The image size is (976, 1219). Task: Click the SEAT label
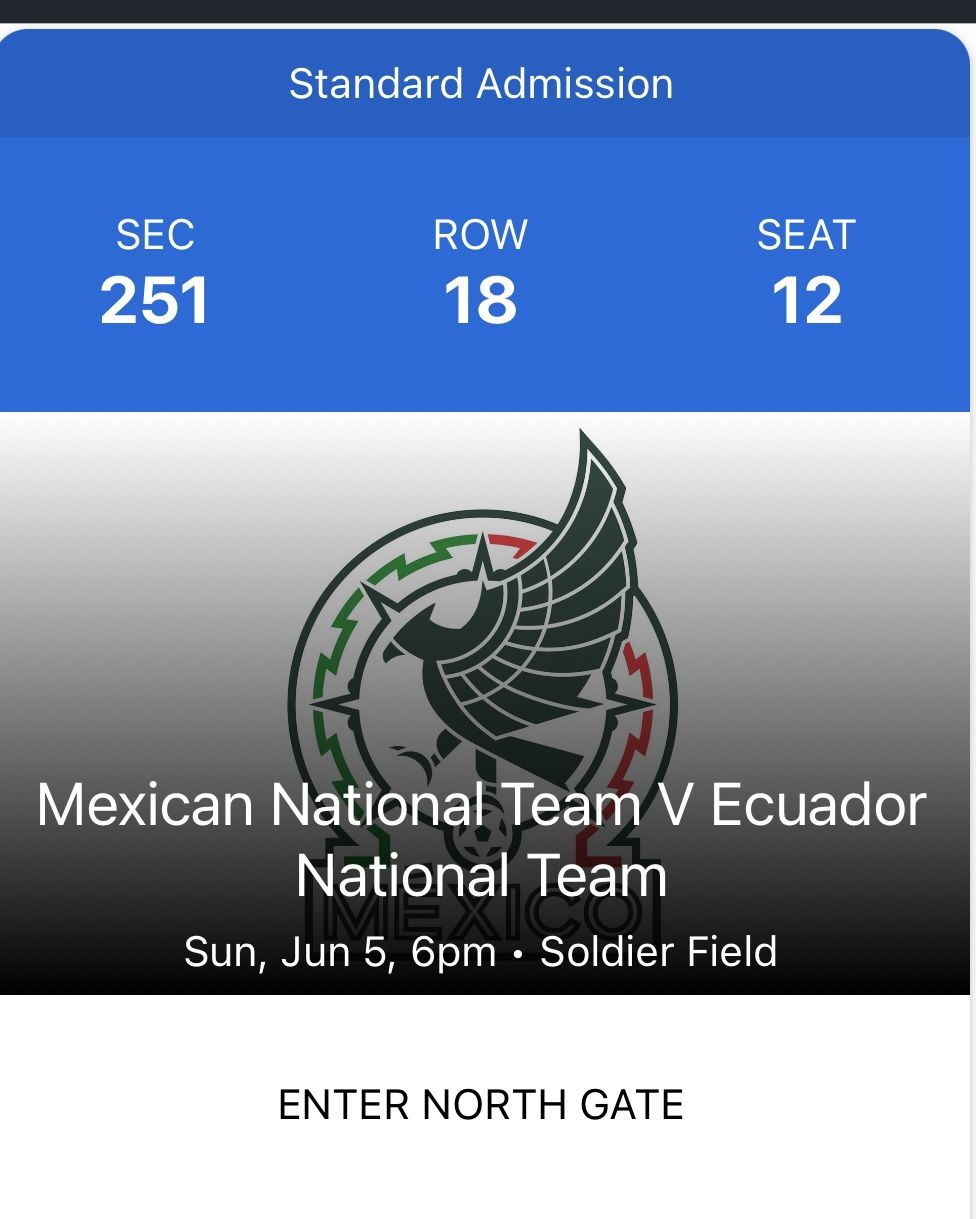pyautogui.click(x=806, y=235)
